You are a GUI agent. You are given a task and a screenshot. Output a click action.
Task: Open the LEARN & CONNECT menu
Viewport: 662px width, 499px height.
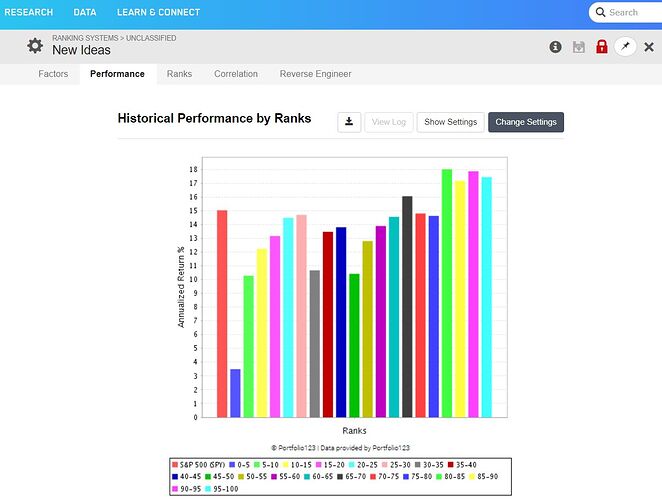158,12
